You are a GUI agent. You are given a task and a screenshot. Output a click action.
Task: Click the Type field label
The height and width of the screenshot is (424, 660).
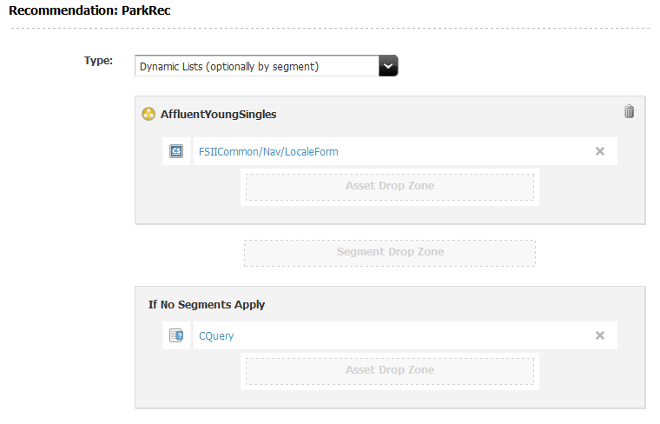click(98, 60)
